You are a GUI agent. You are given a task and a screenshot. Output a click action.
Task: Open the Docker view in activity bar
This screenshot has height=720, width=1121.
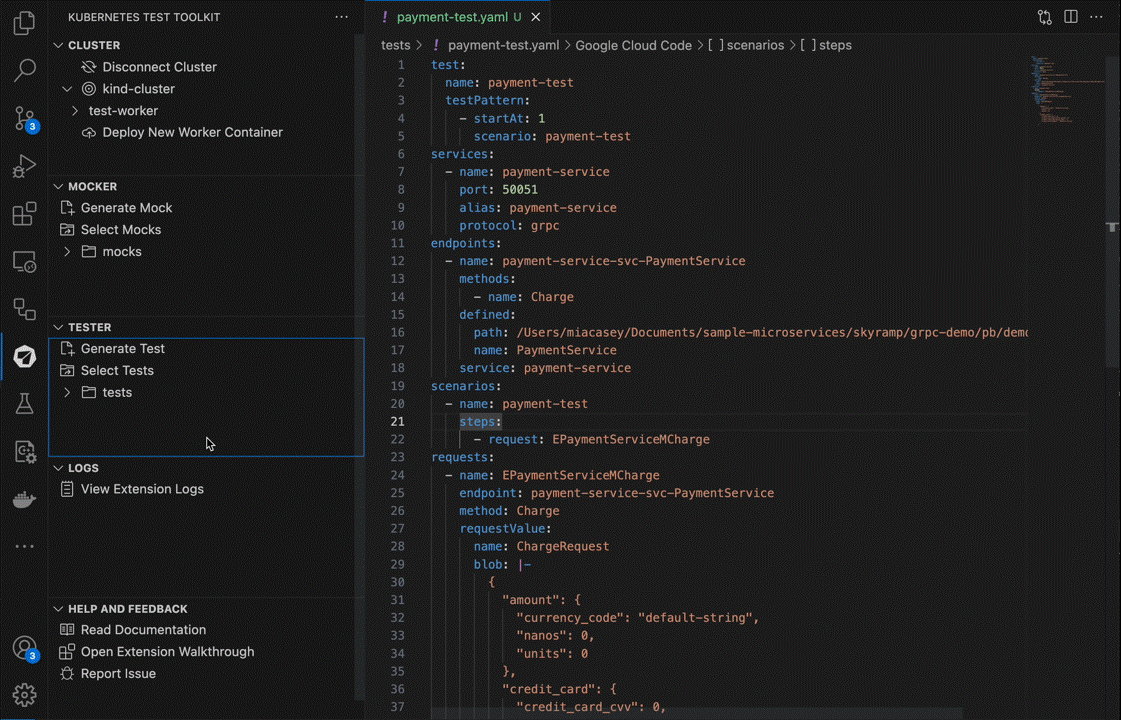[24, 499]
